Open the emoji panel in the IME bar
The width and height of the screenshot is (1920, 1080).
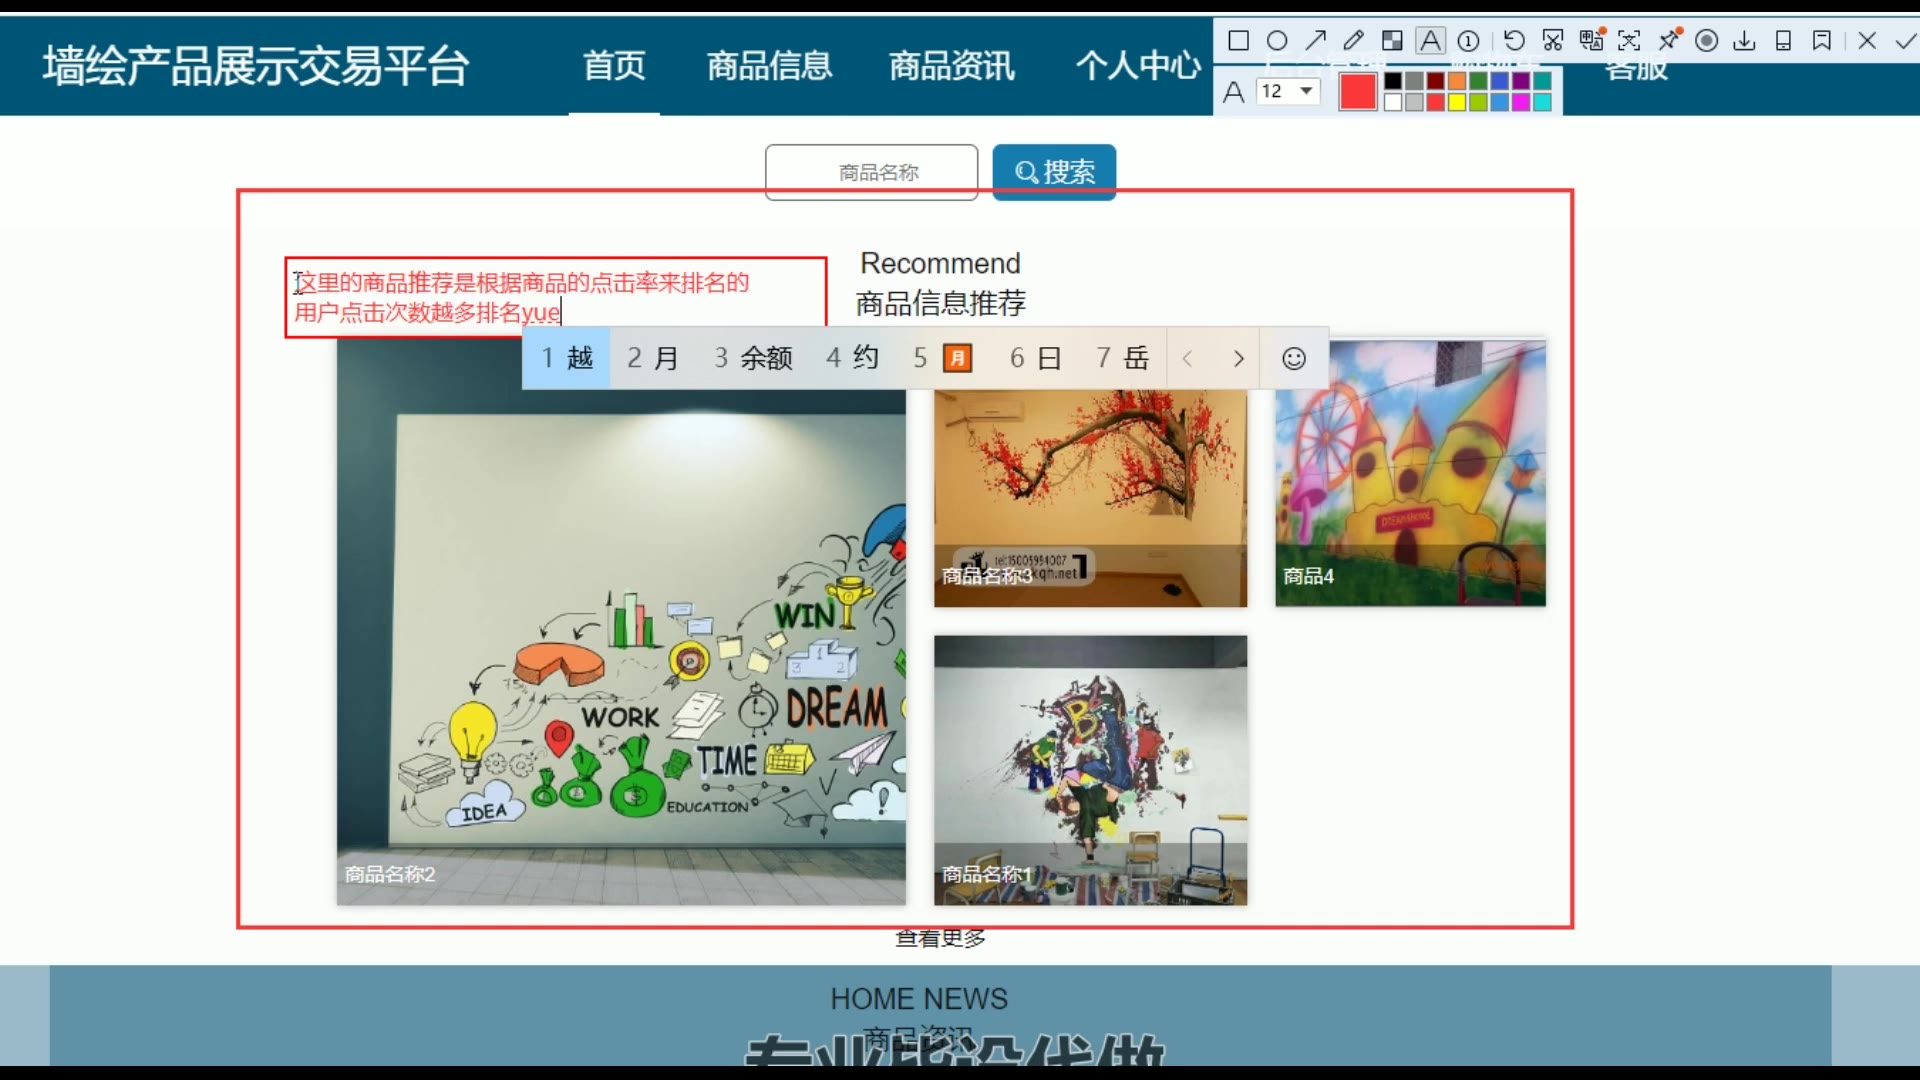(1294, 358)
